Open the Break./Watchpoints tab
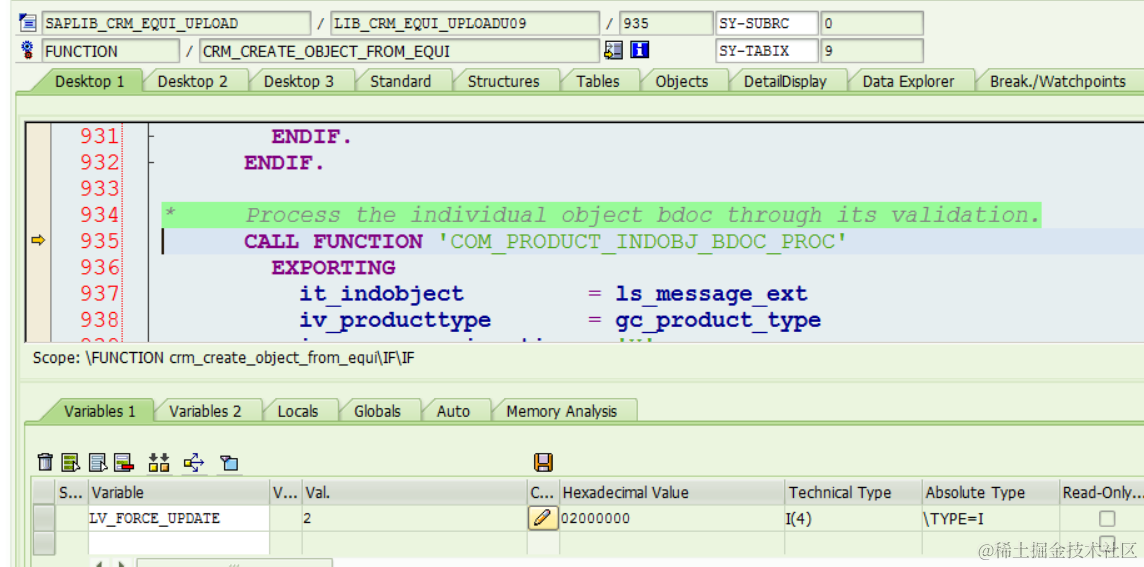Image resolution: width=1144 pixels, height=567 pixels. [1058, 81]
